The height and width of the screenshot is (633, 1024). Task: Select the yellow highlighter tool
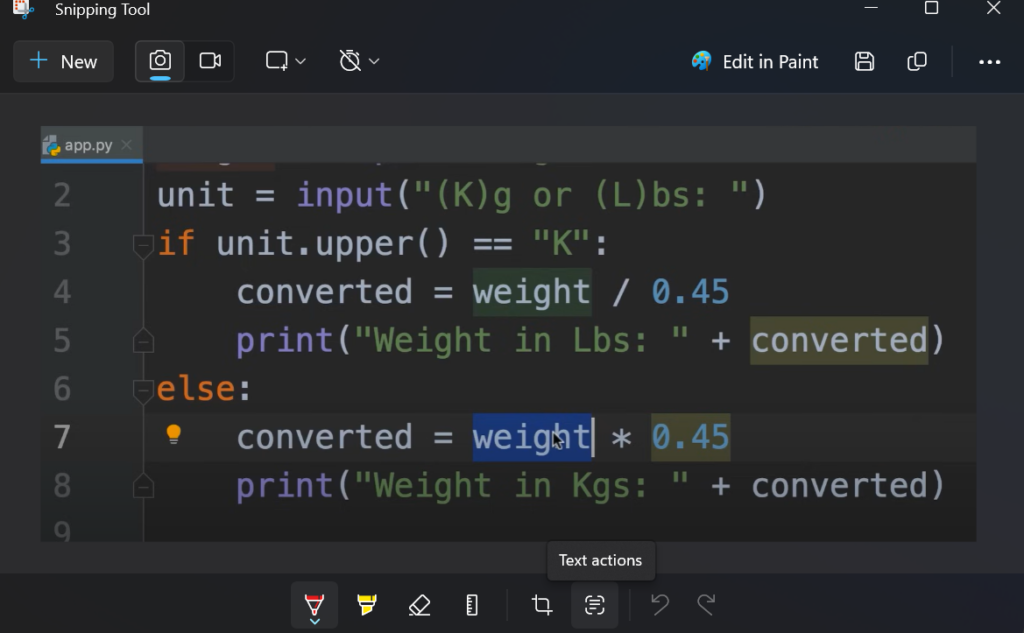tap(367, 605)
